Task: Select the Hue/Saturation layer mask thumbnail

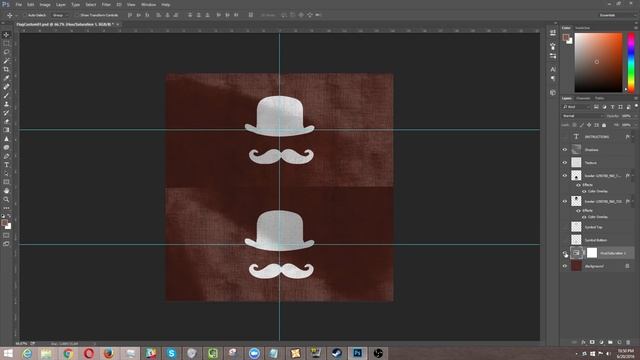Action: [592, 253]
